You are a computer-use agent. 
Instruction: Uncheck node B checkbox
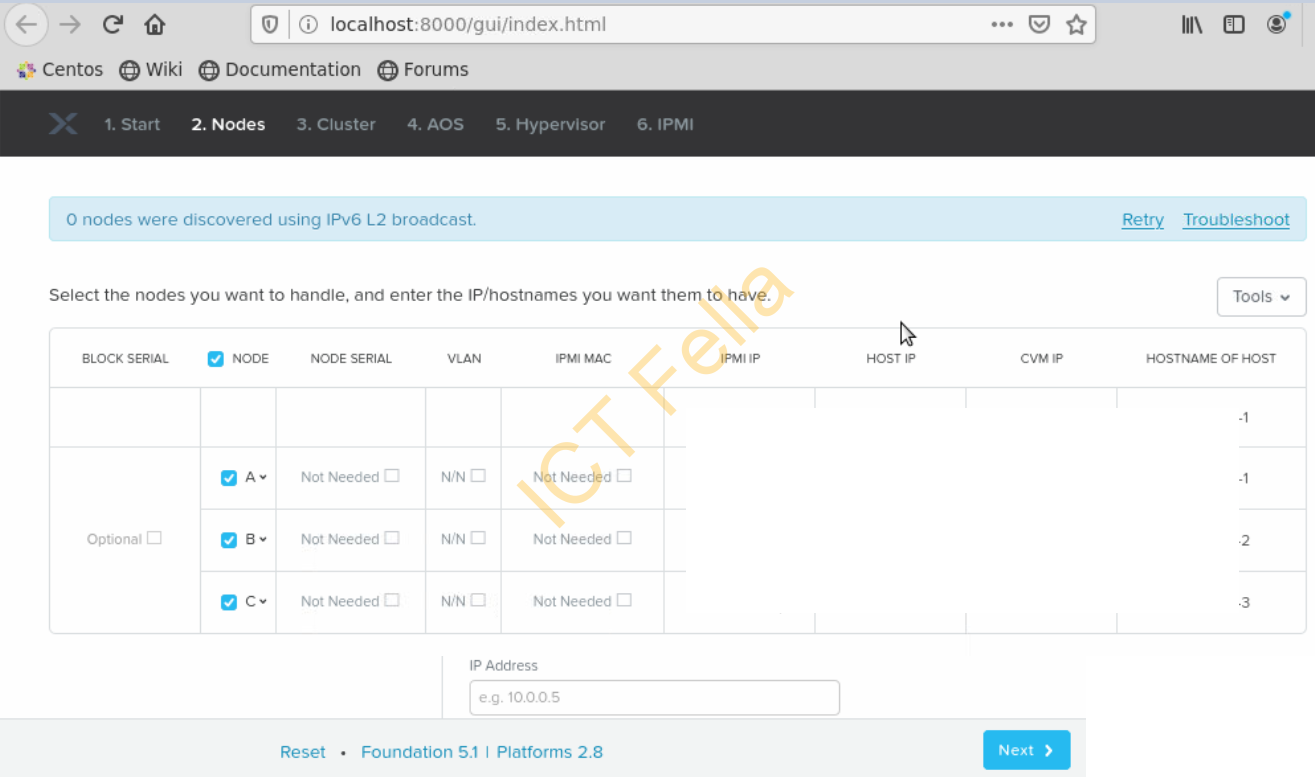229,540
